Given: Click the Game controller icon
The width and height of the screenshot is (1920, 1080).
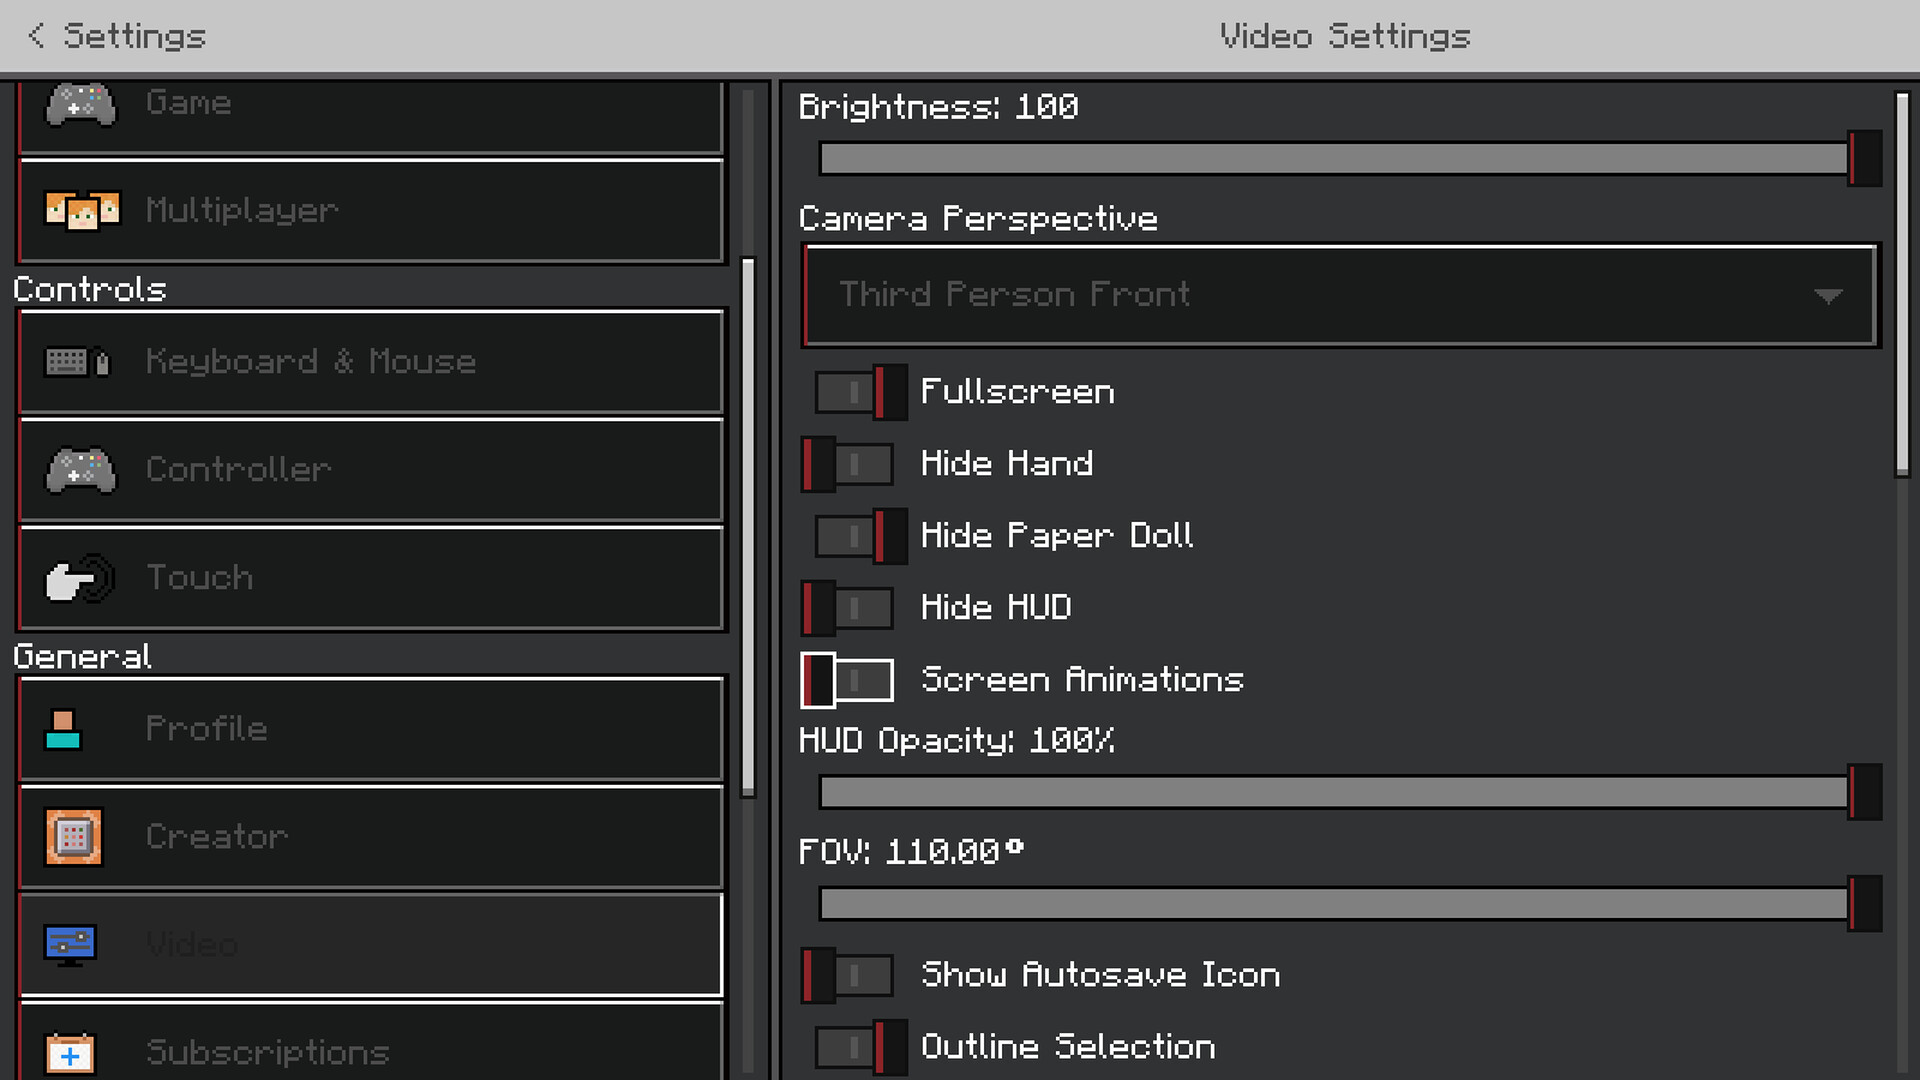Looking at the screenshot, I should click(81, 104).
